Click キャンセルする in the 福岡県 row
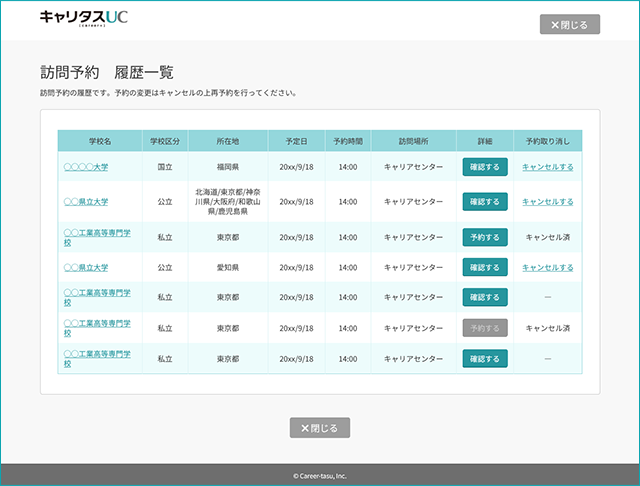Viewport: 640px width, 486px height. [548, 167]
